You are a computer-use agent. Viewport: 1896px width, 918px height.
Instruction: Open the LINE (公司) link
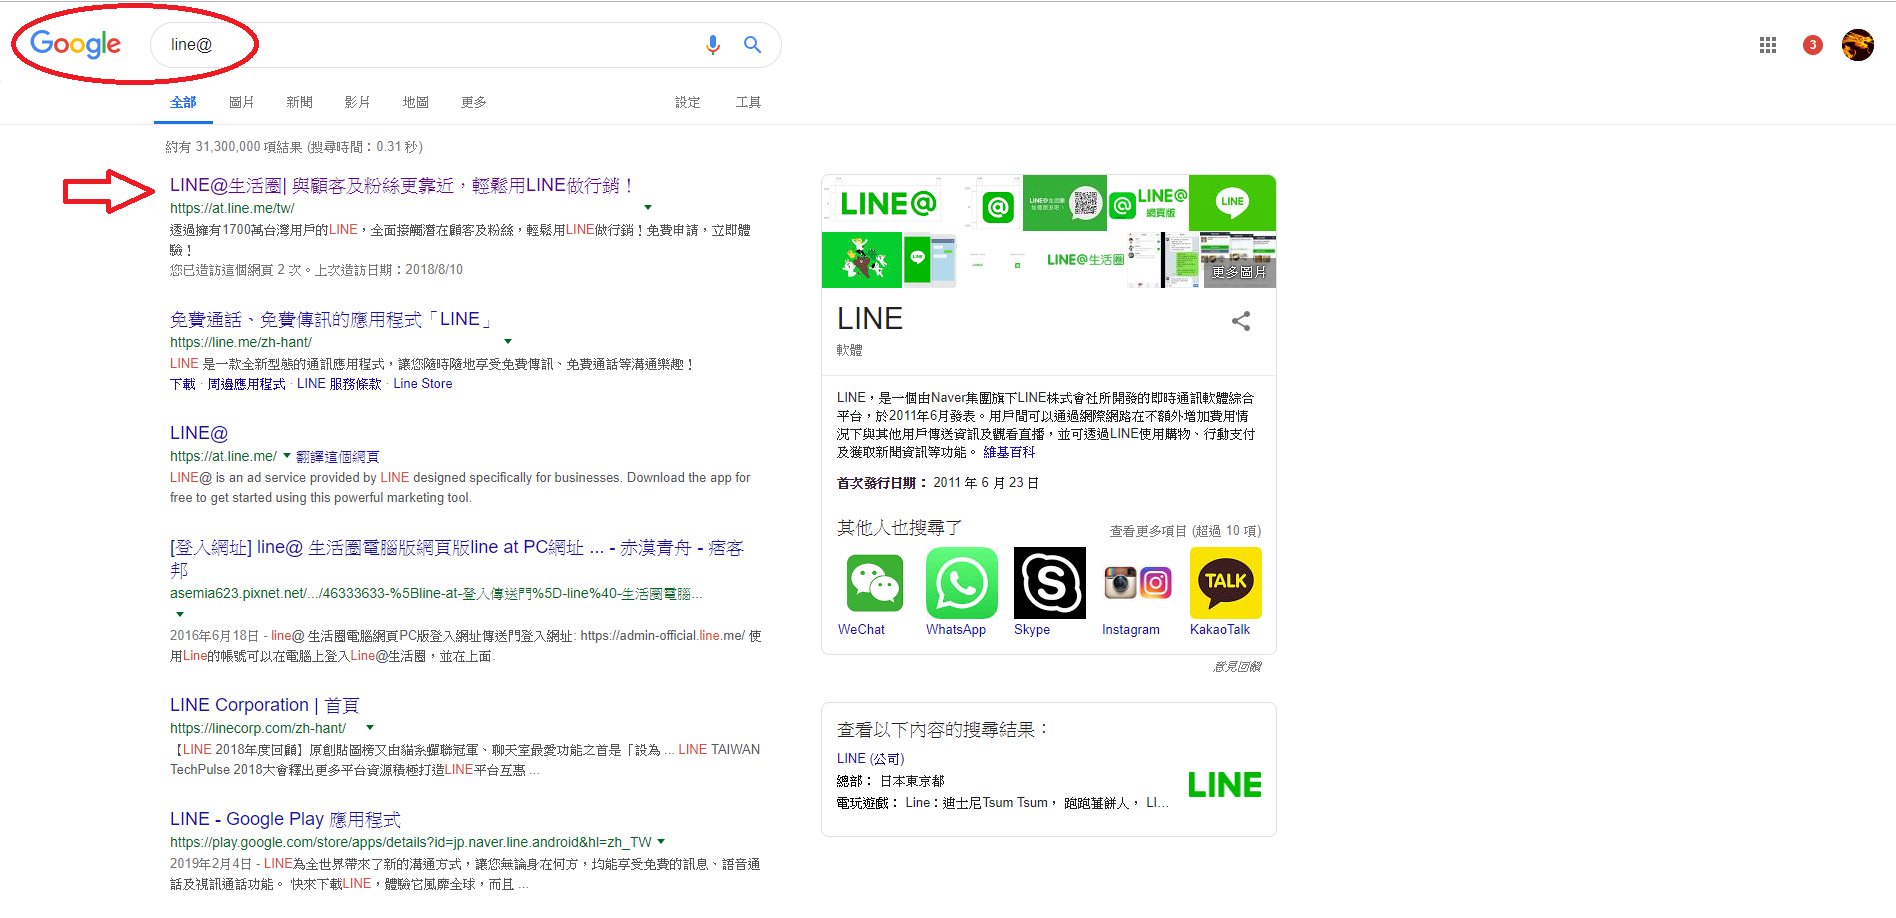[x=870, y=758]
